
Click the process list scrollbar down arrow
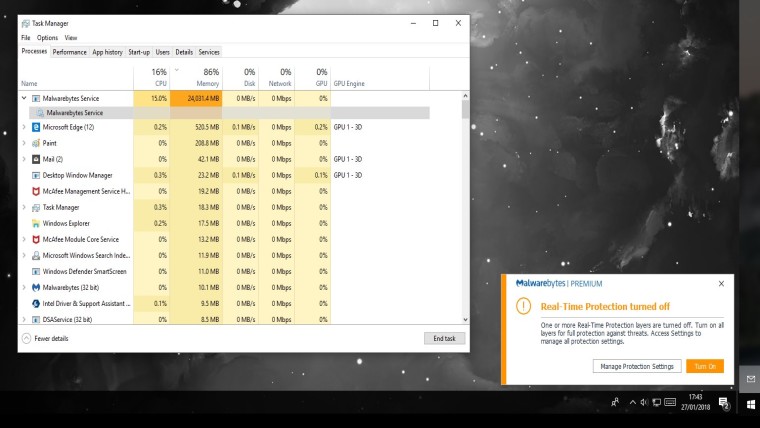click(465, 319)
